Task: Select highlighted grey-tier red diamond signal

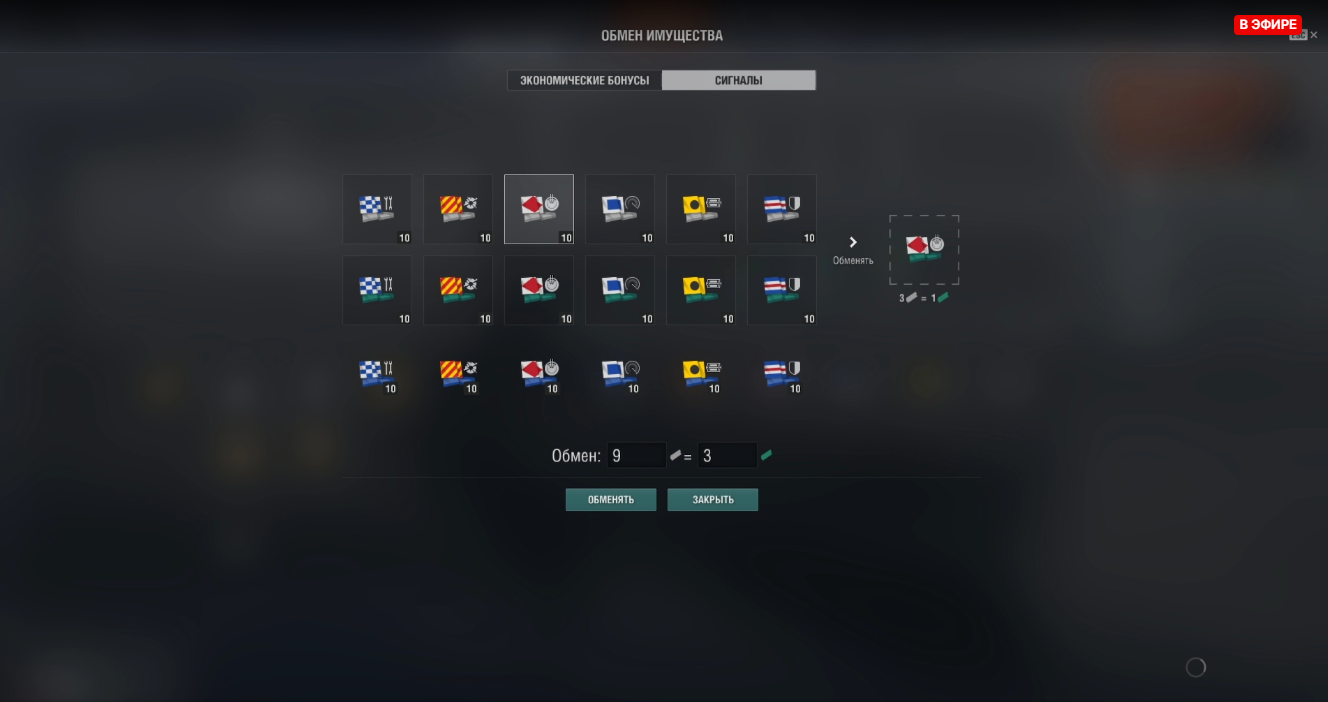Action: point(539,209)
